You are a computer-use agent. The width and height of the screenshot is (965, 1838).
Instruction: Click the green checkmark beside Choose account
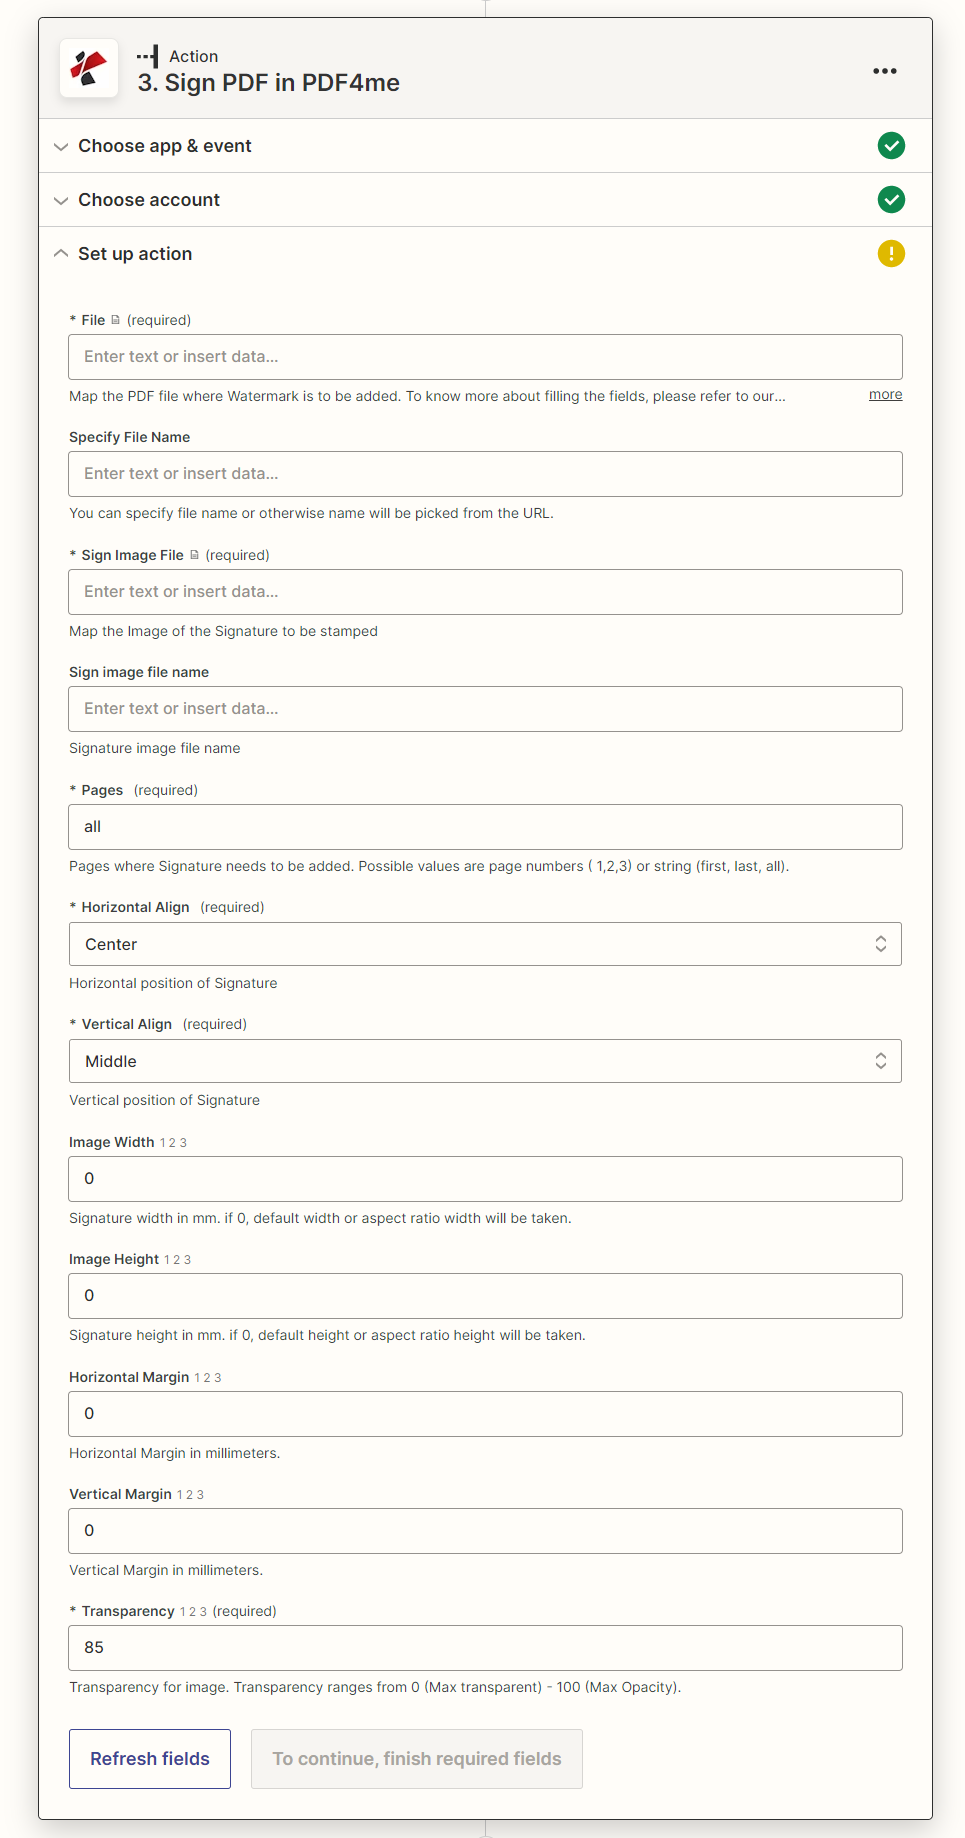[890, 199]
